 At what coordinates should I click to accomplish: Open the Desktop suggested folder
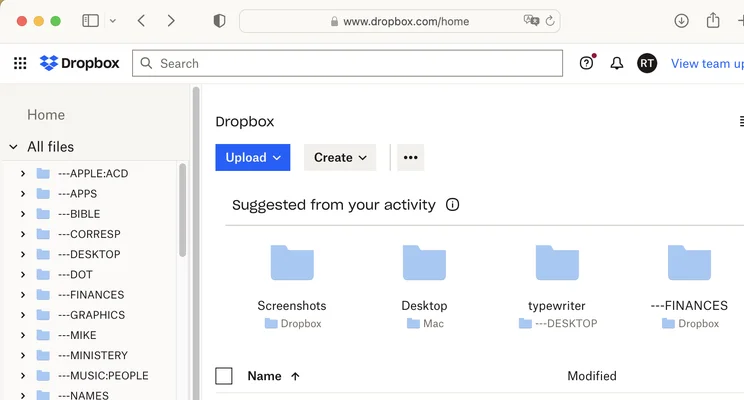tap(424, 262)
